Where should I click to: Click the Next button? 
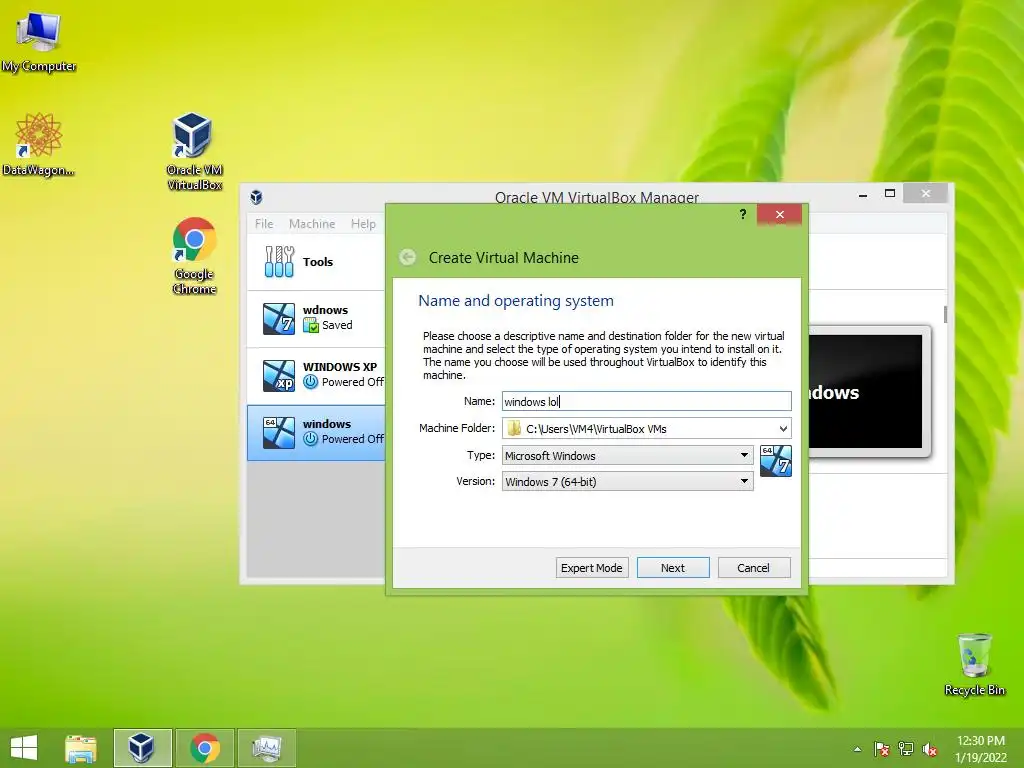tap(673, 568)
